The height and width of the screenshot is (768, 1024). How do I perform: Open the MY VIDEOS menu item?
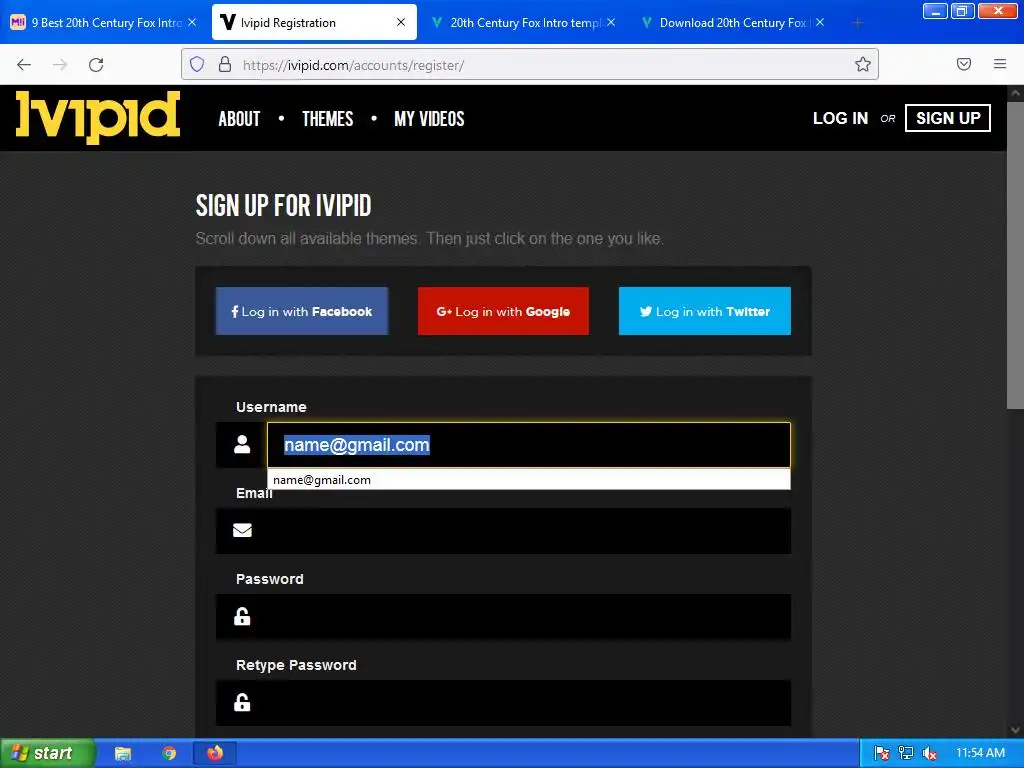[429, 119]
